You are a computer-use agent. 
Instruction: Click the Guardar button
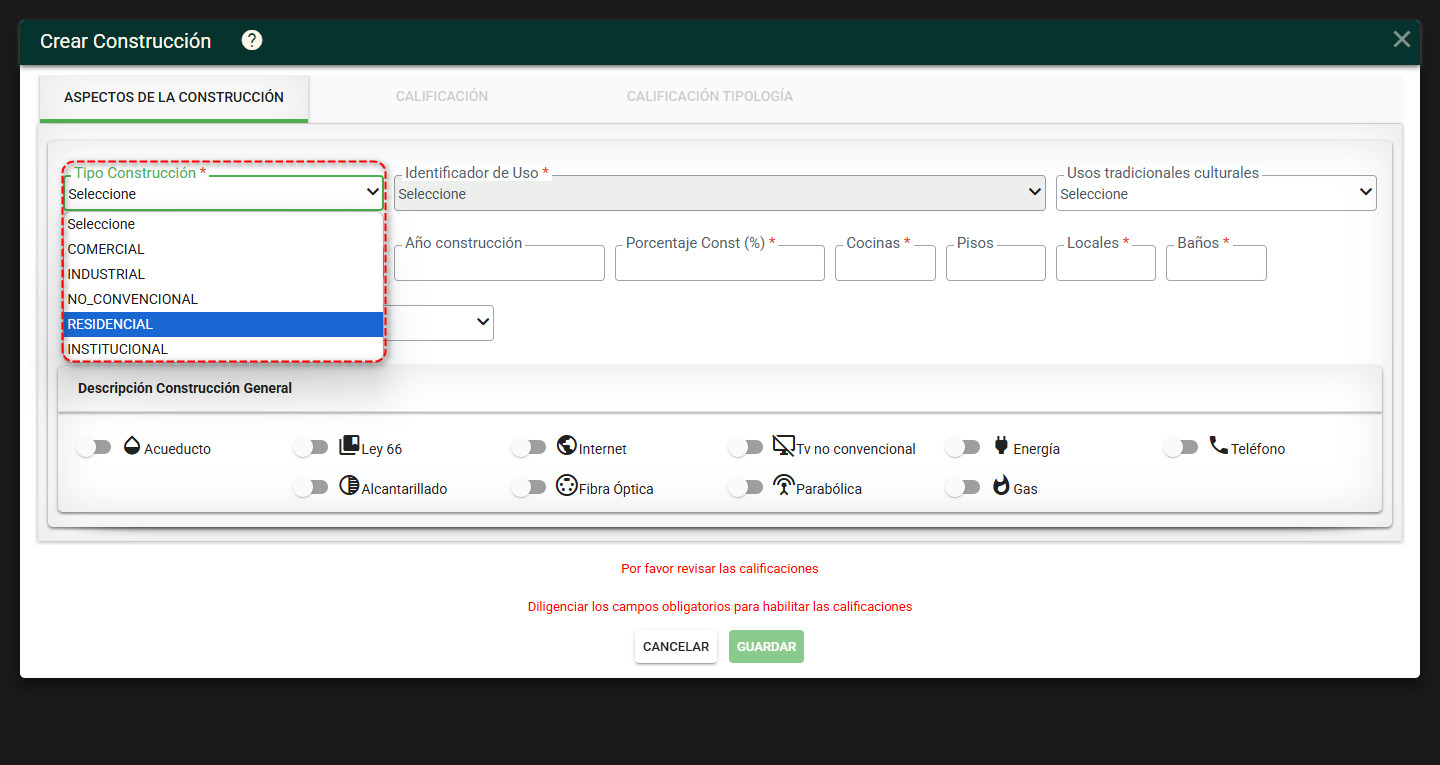766,647
